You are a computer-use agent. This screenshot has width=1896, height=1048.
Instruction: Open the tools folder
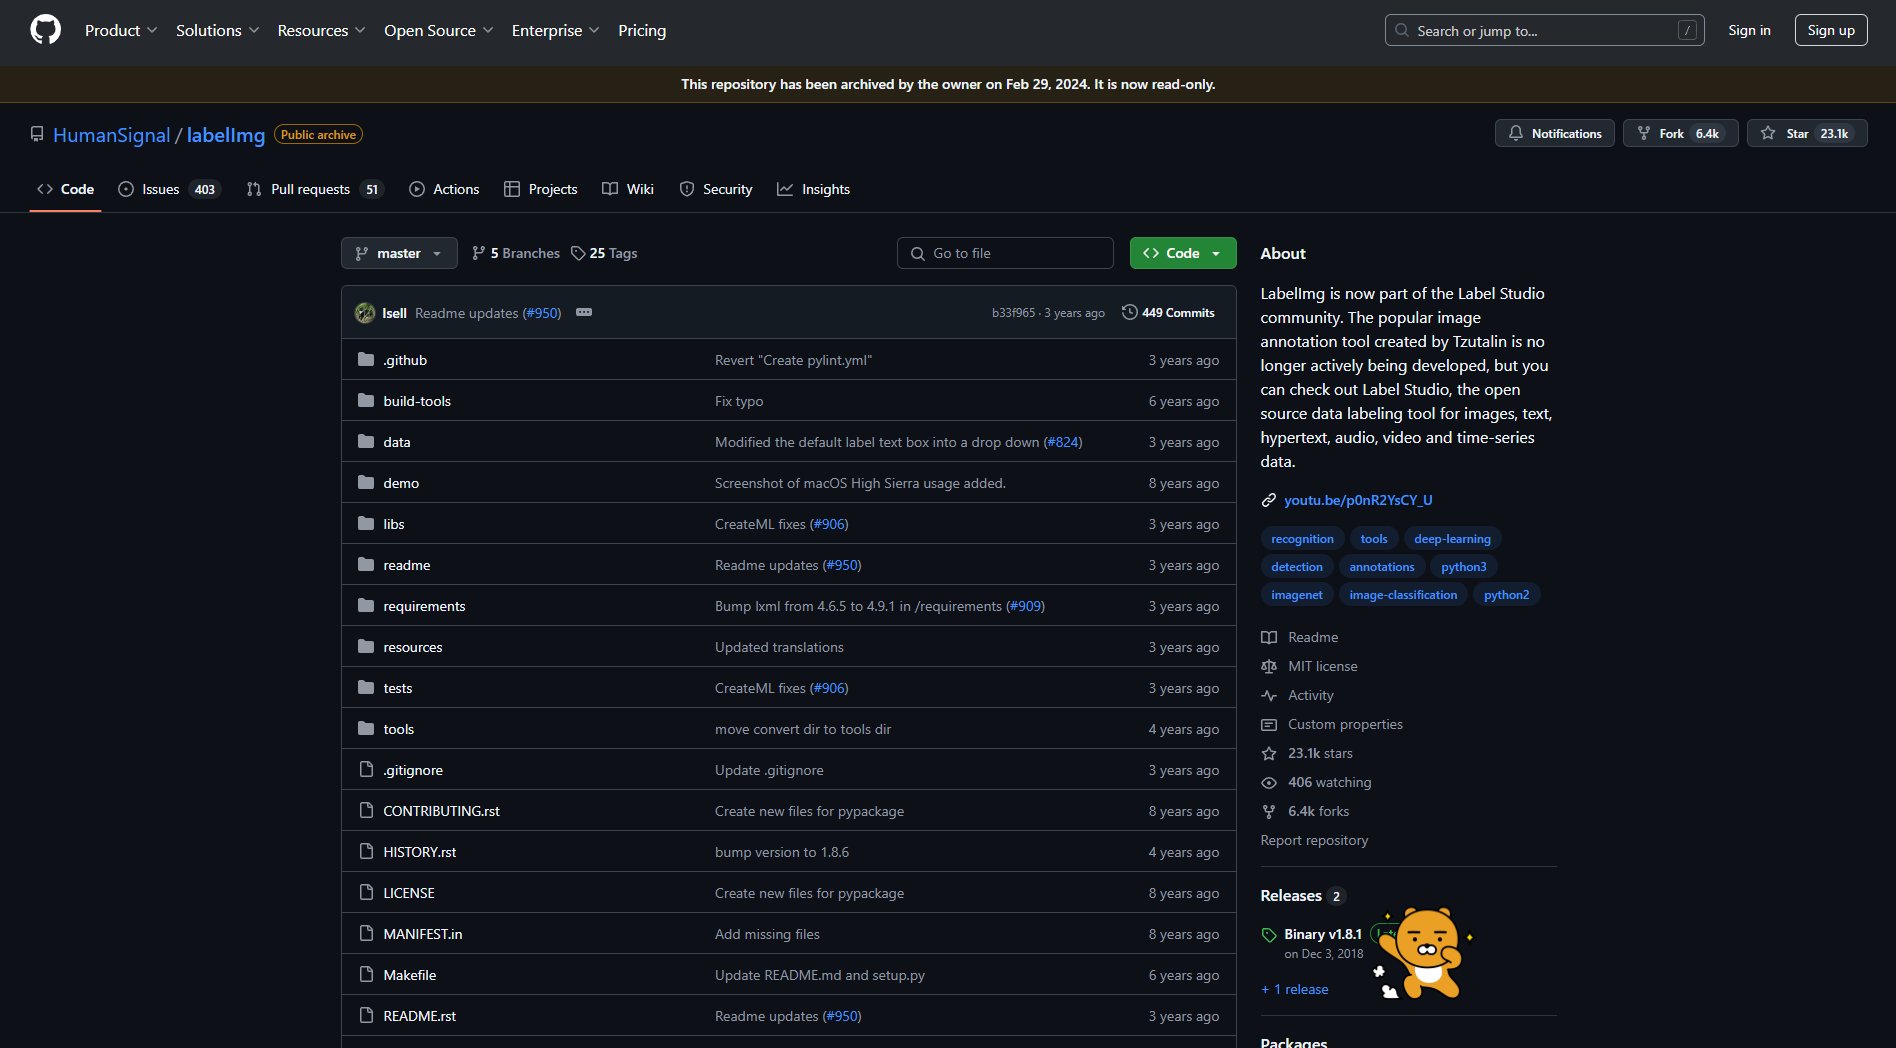coord(399,729)
